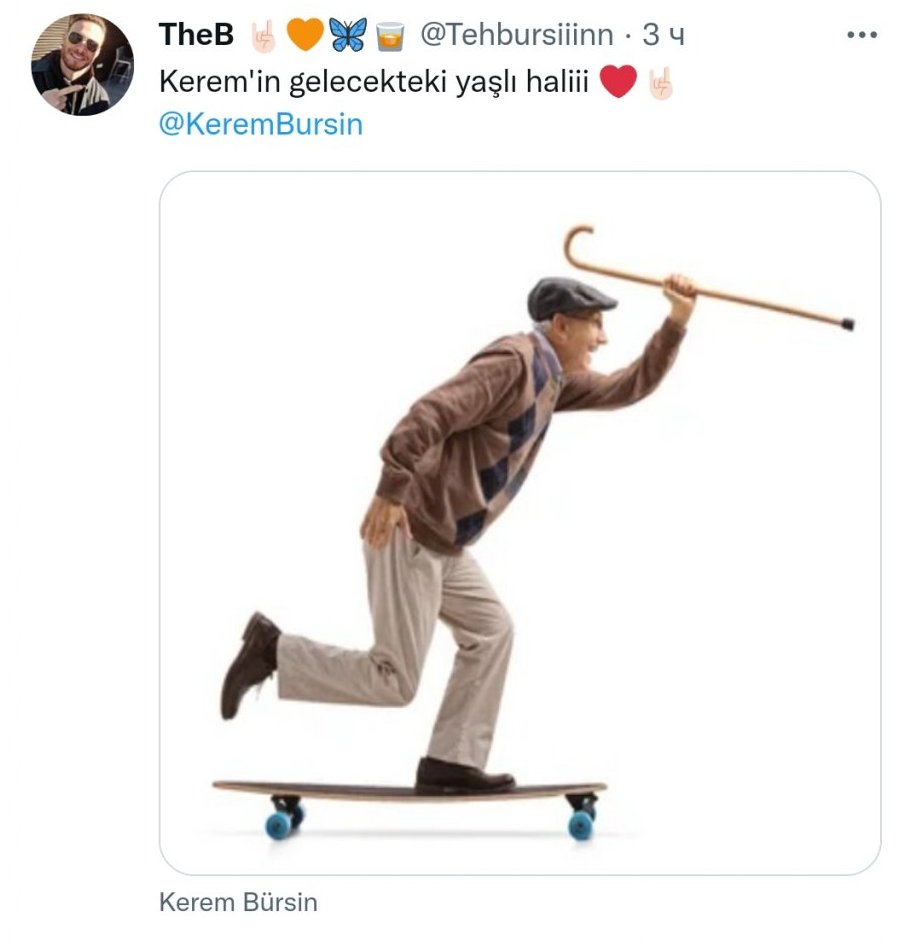Click the rock hand emoji beside TheB

[x=262, y=36]
